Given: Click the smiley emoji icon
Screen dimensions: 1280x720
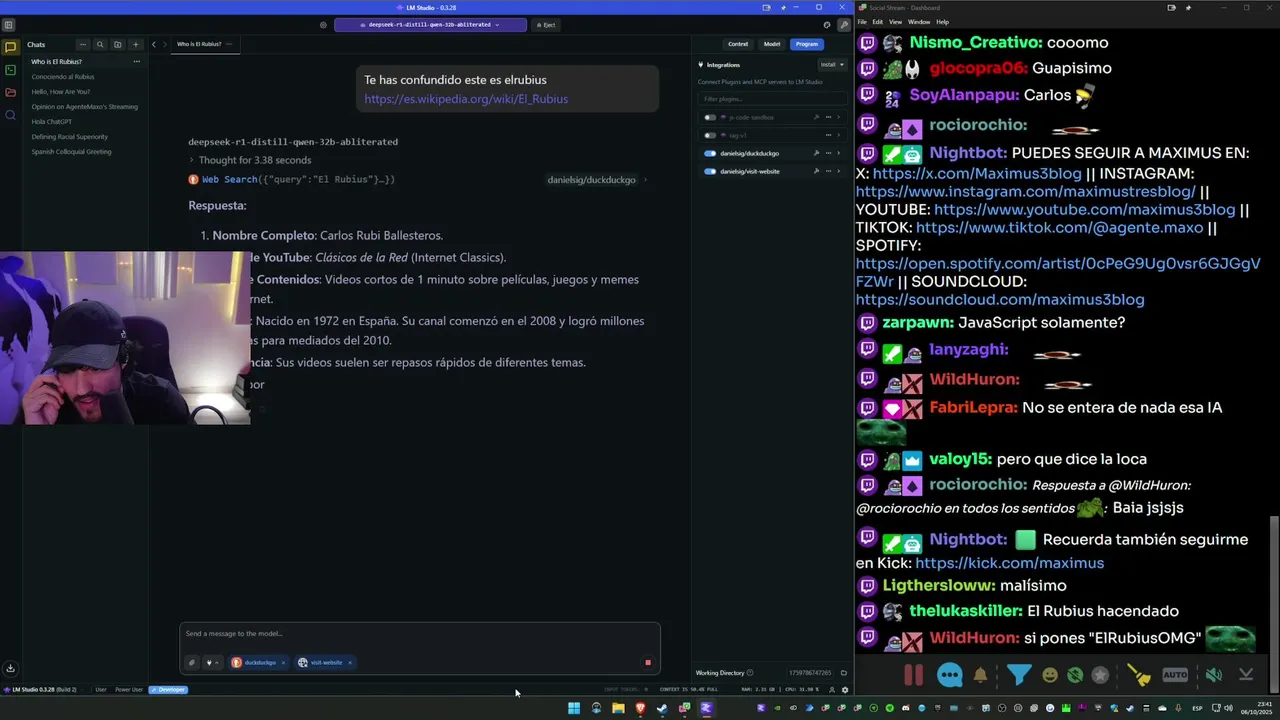Looking at the screenshot, I should pos(1049,675).
